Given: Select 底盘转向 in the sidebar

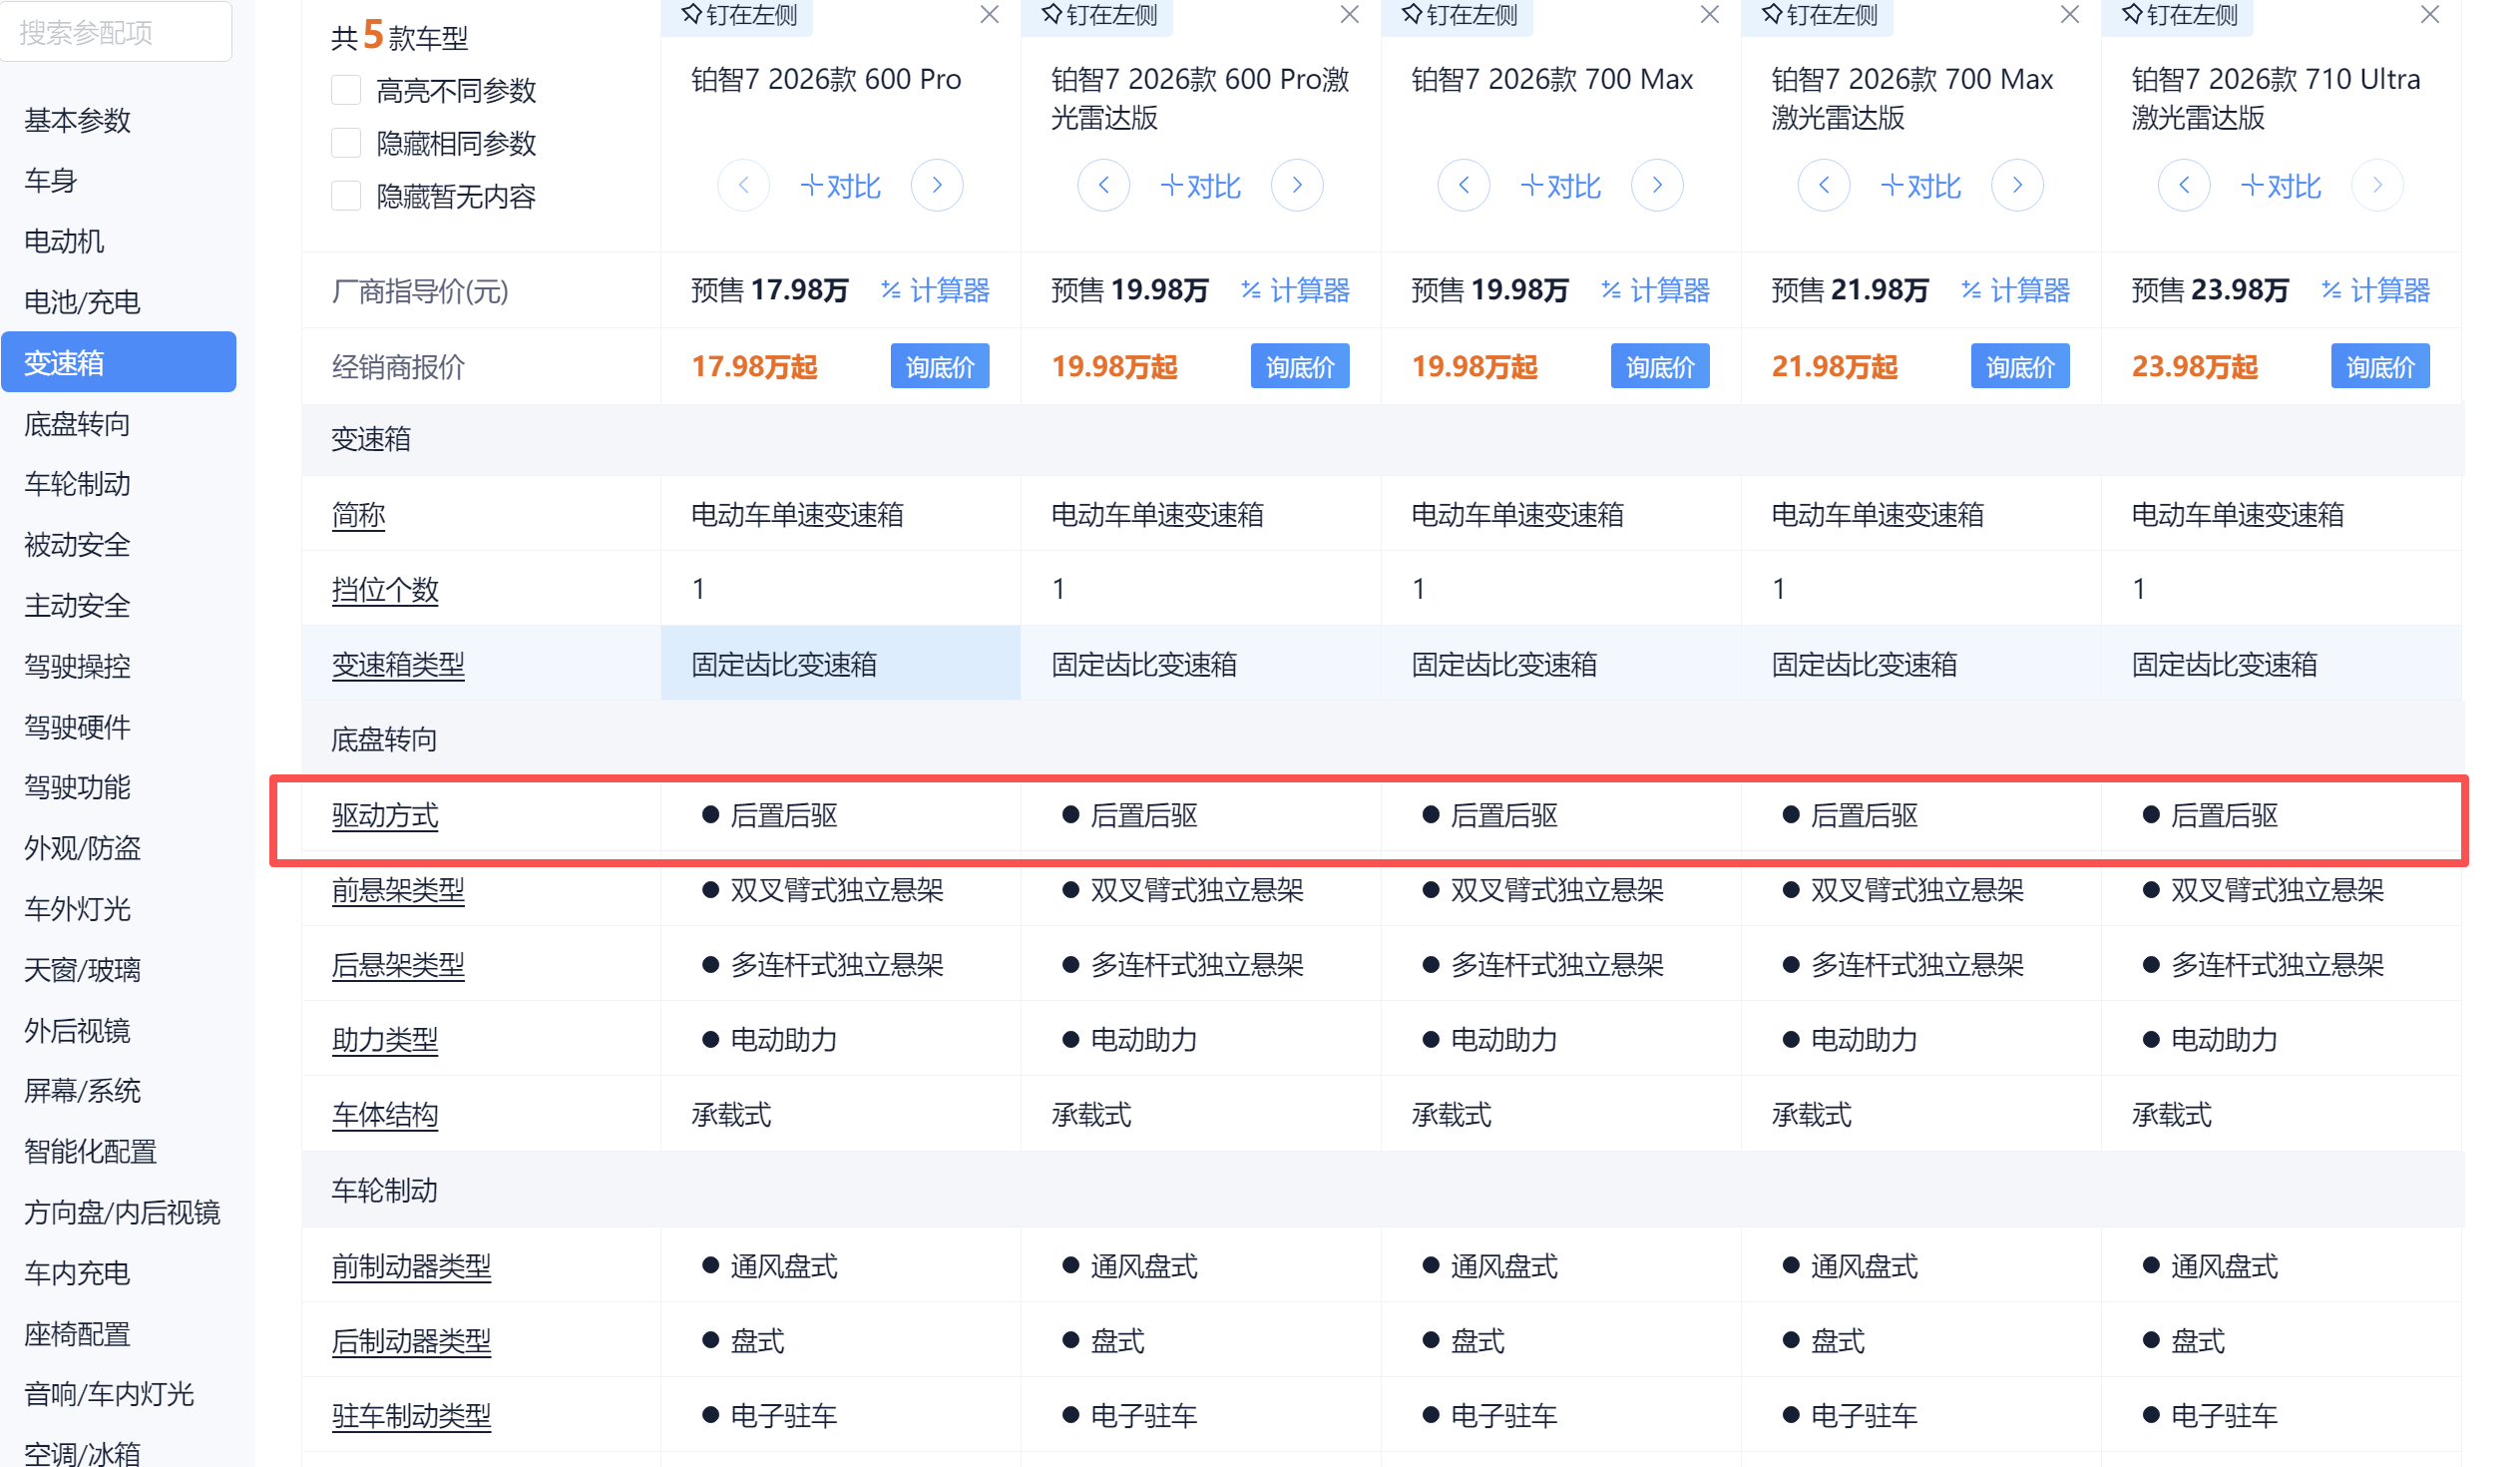Looking at the screenshot, I should click(77, 424).
